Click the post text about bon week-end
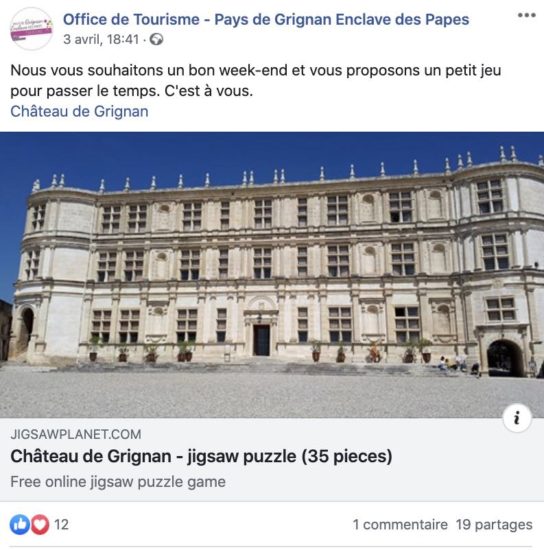The height and width of the screenshot is (550, 544). coord(256,80)
